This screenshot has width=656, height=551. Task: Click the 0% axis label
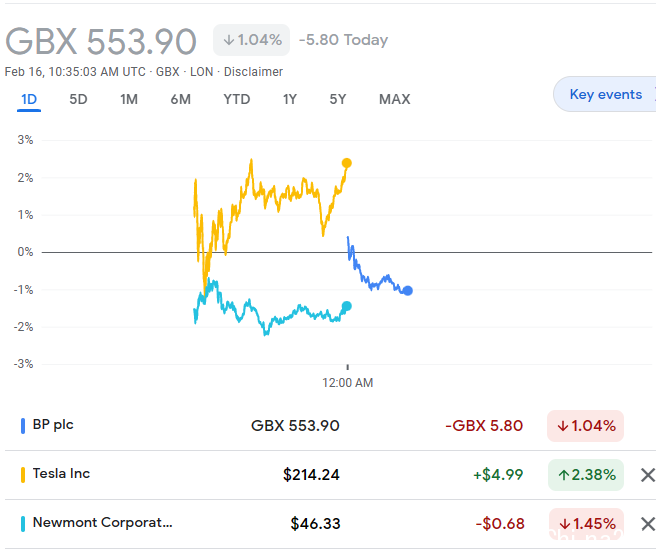tap(25, 252)
